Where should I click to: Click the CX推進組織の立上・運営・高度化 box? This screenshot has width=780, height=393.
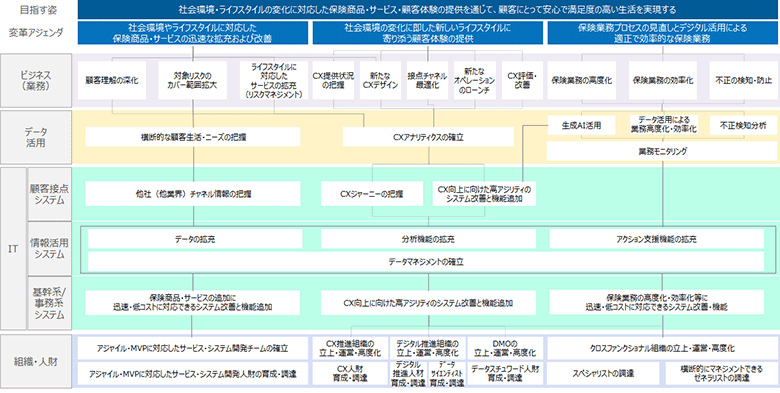(350, 349)
